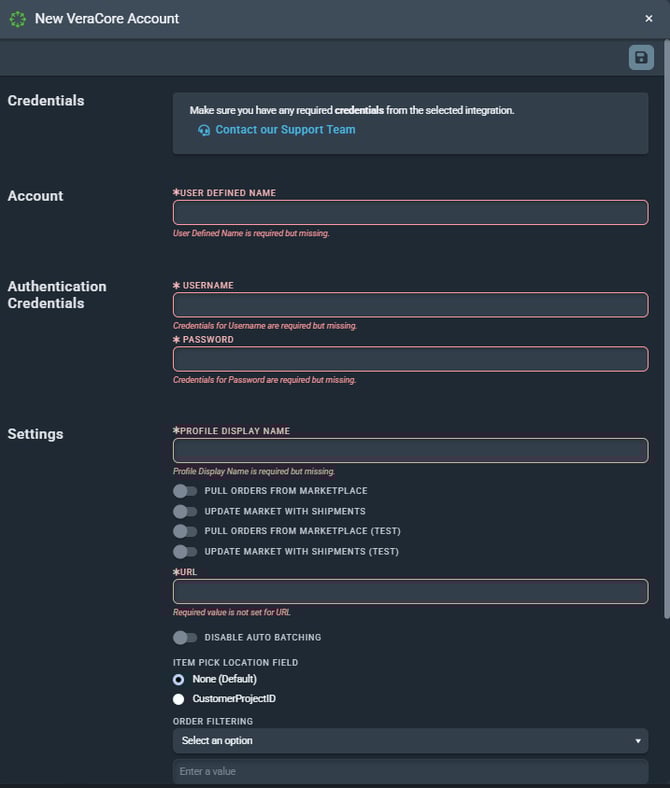The height and width of the screenshot is (788, 670).
Task: Close the New VeraCore Account dialog
Action: coord(649,18)
